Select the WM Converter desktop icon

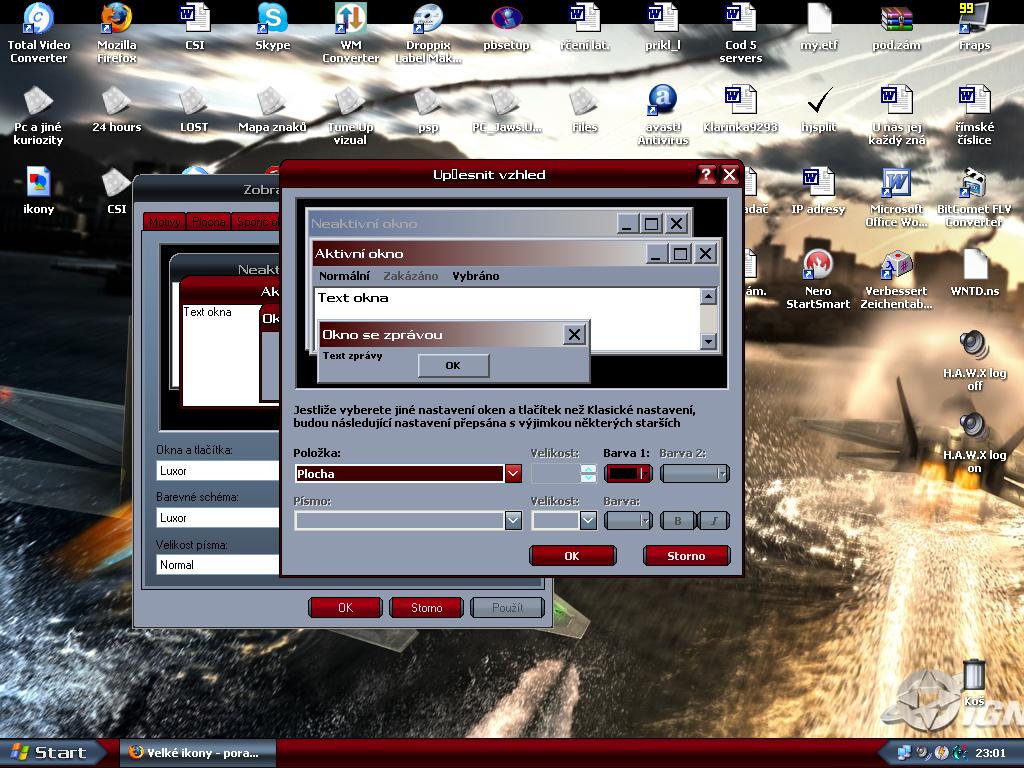click(350, 20)
